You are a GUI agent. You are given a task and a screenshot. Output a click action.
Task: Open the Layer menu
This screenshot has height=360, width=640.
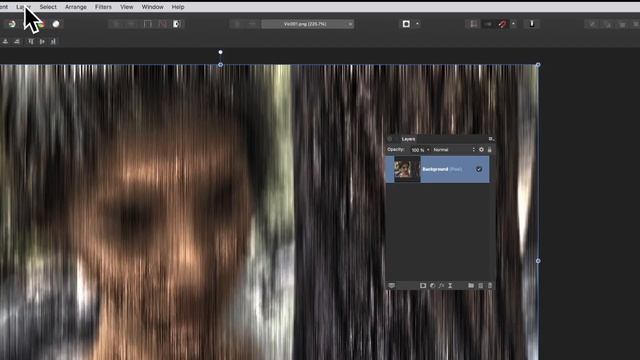click(23, 7)
